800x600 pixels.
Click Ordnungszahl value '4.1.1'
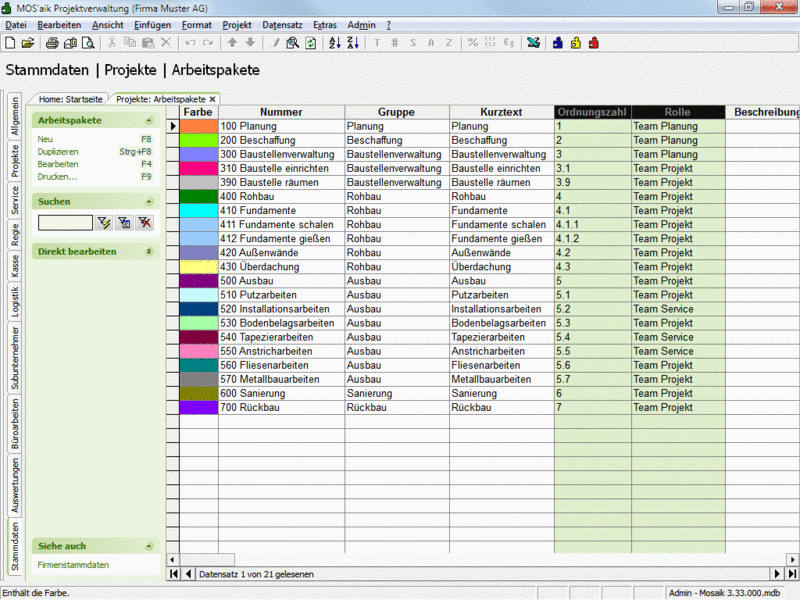pyautogui.click(x=592, y=224)
